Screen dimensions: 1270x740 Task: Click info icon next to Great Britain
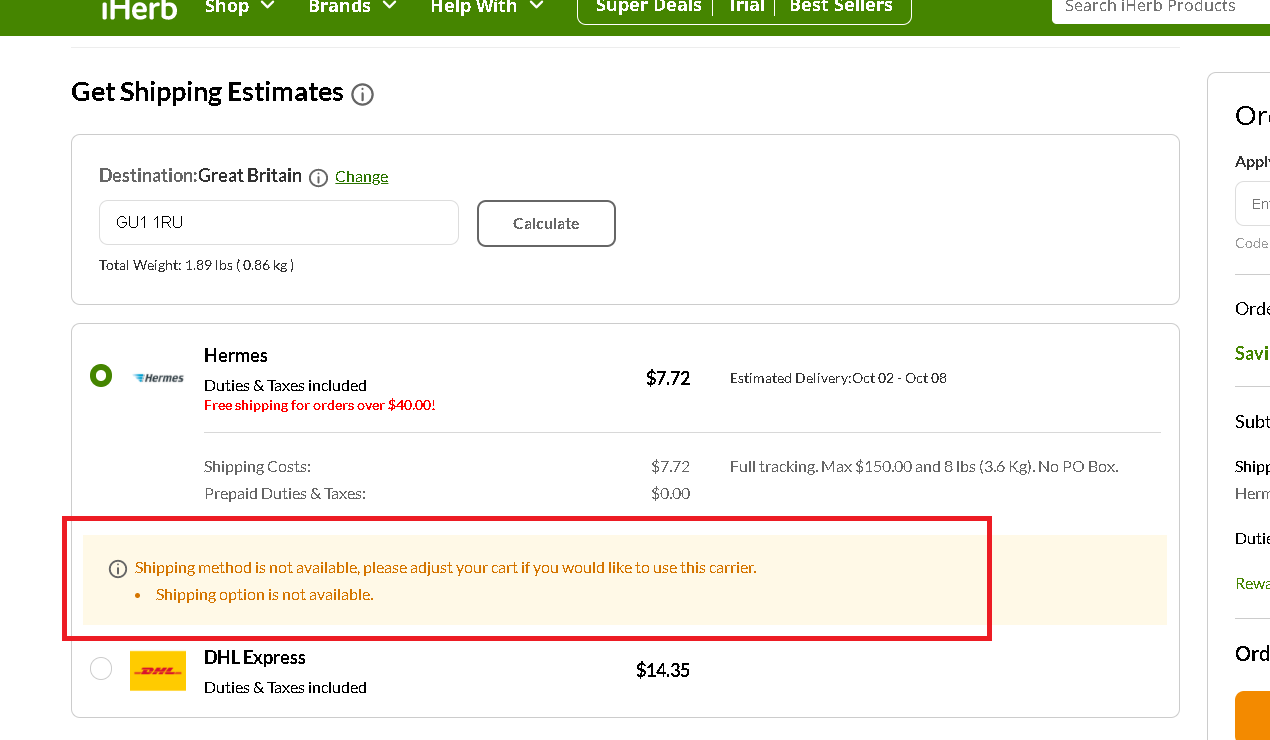[x=318, y=178]
